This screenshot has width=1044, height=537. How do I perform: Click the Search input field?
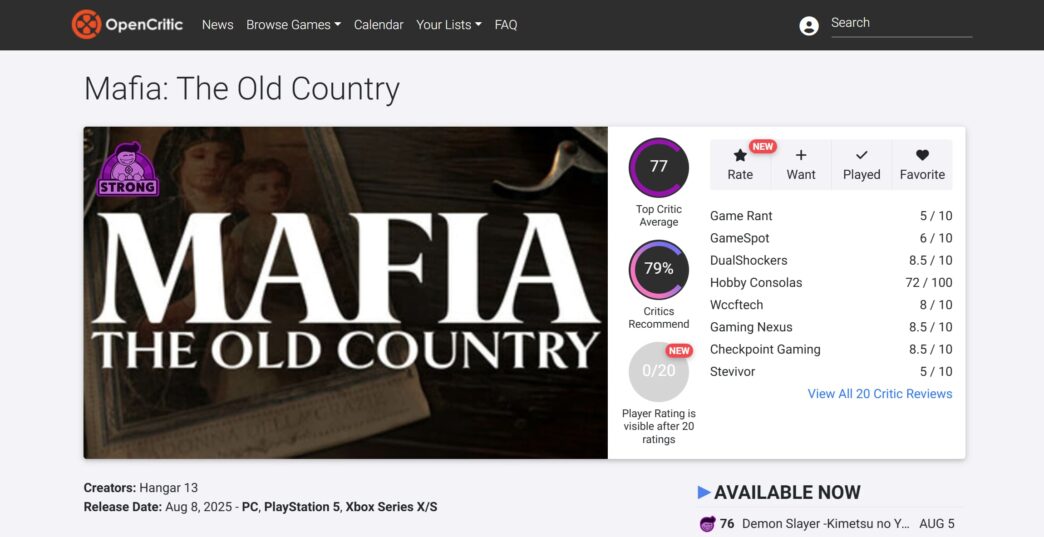click(x=900, y=23)
